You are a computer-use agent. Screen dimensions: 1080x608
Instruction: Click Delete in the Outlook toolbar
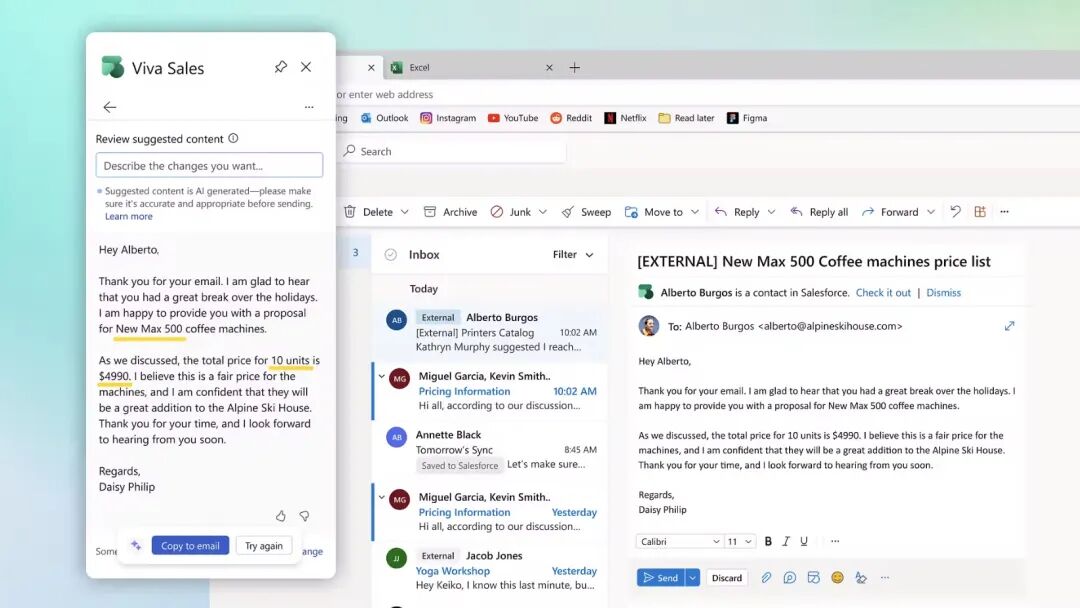click(x=368, y=211)
